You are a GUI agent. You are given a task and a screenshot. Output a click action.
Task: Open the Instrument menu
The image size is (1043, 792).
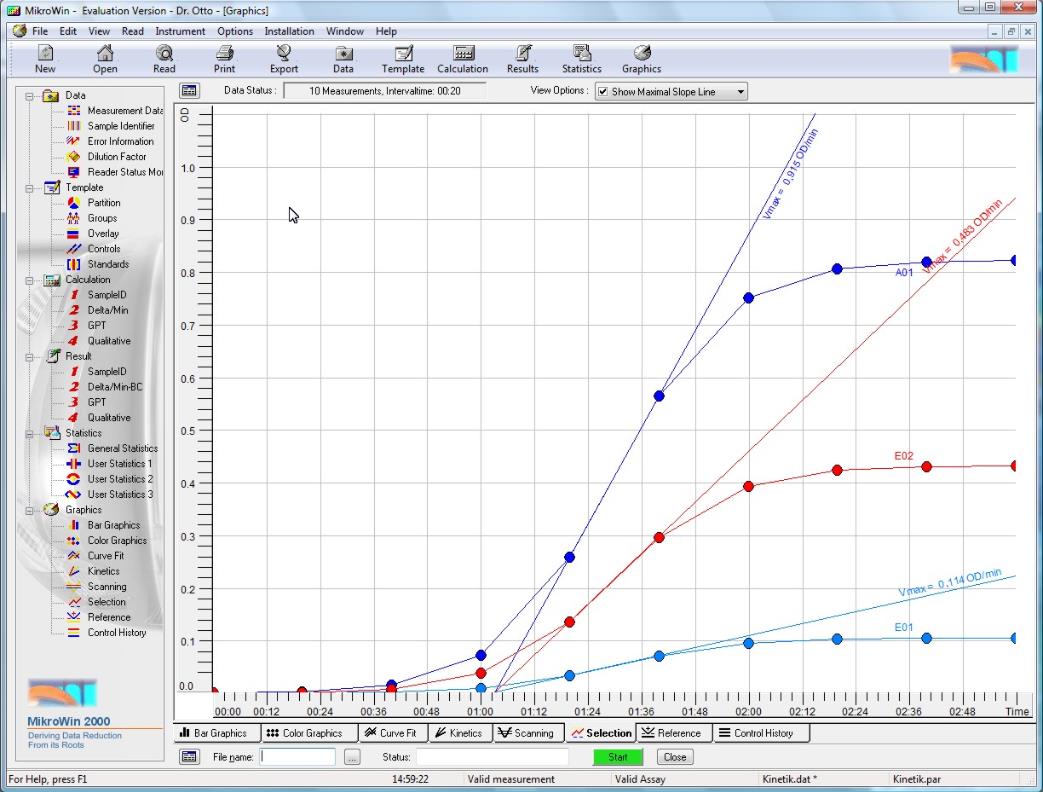[x=180, y=31]
